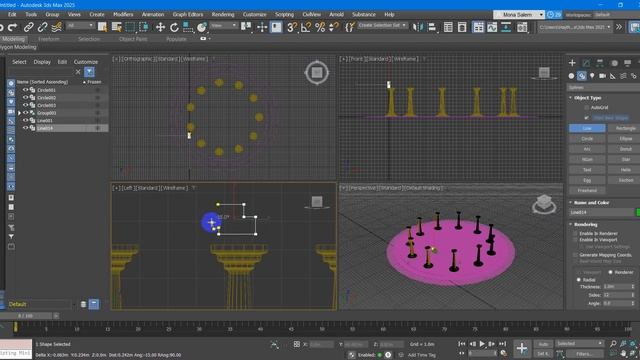Open the scene explorer Display menu
The height and width of the screenshot is (360, 640).
(x=42, y=62)
